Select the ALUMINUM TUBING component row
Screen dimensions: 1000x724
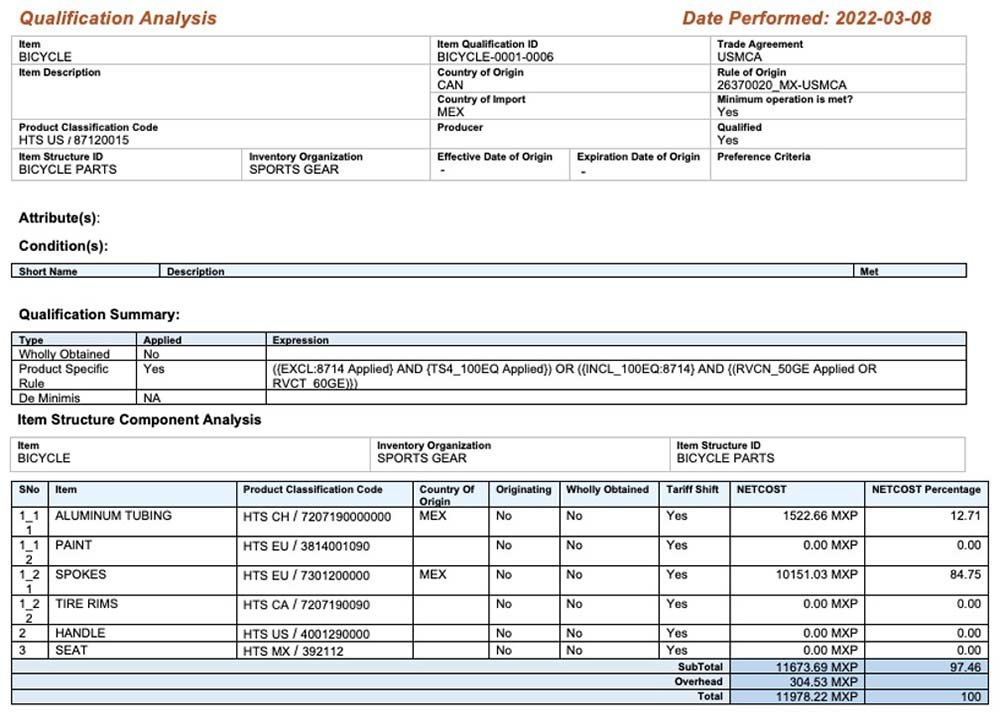(113, 516)
